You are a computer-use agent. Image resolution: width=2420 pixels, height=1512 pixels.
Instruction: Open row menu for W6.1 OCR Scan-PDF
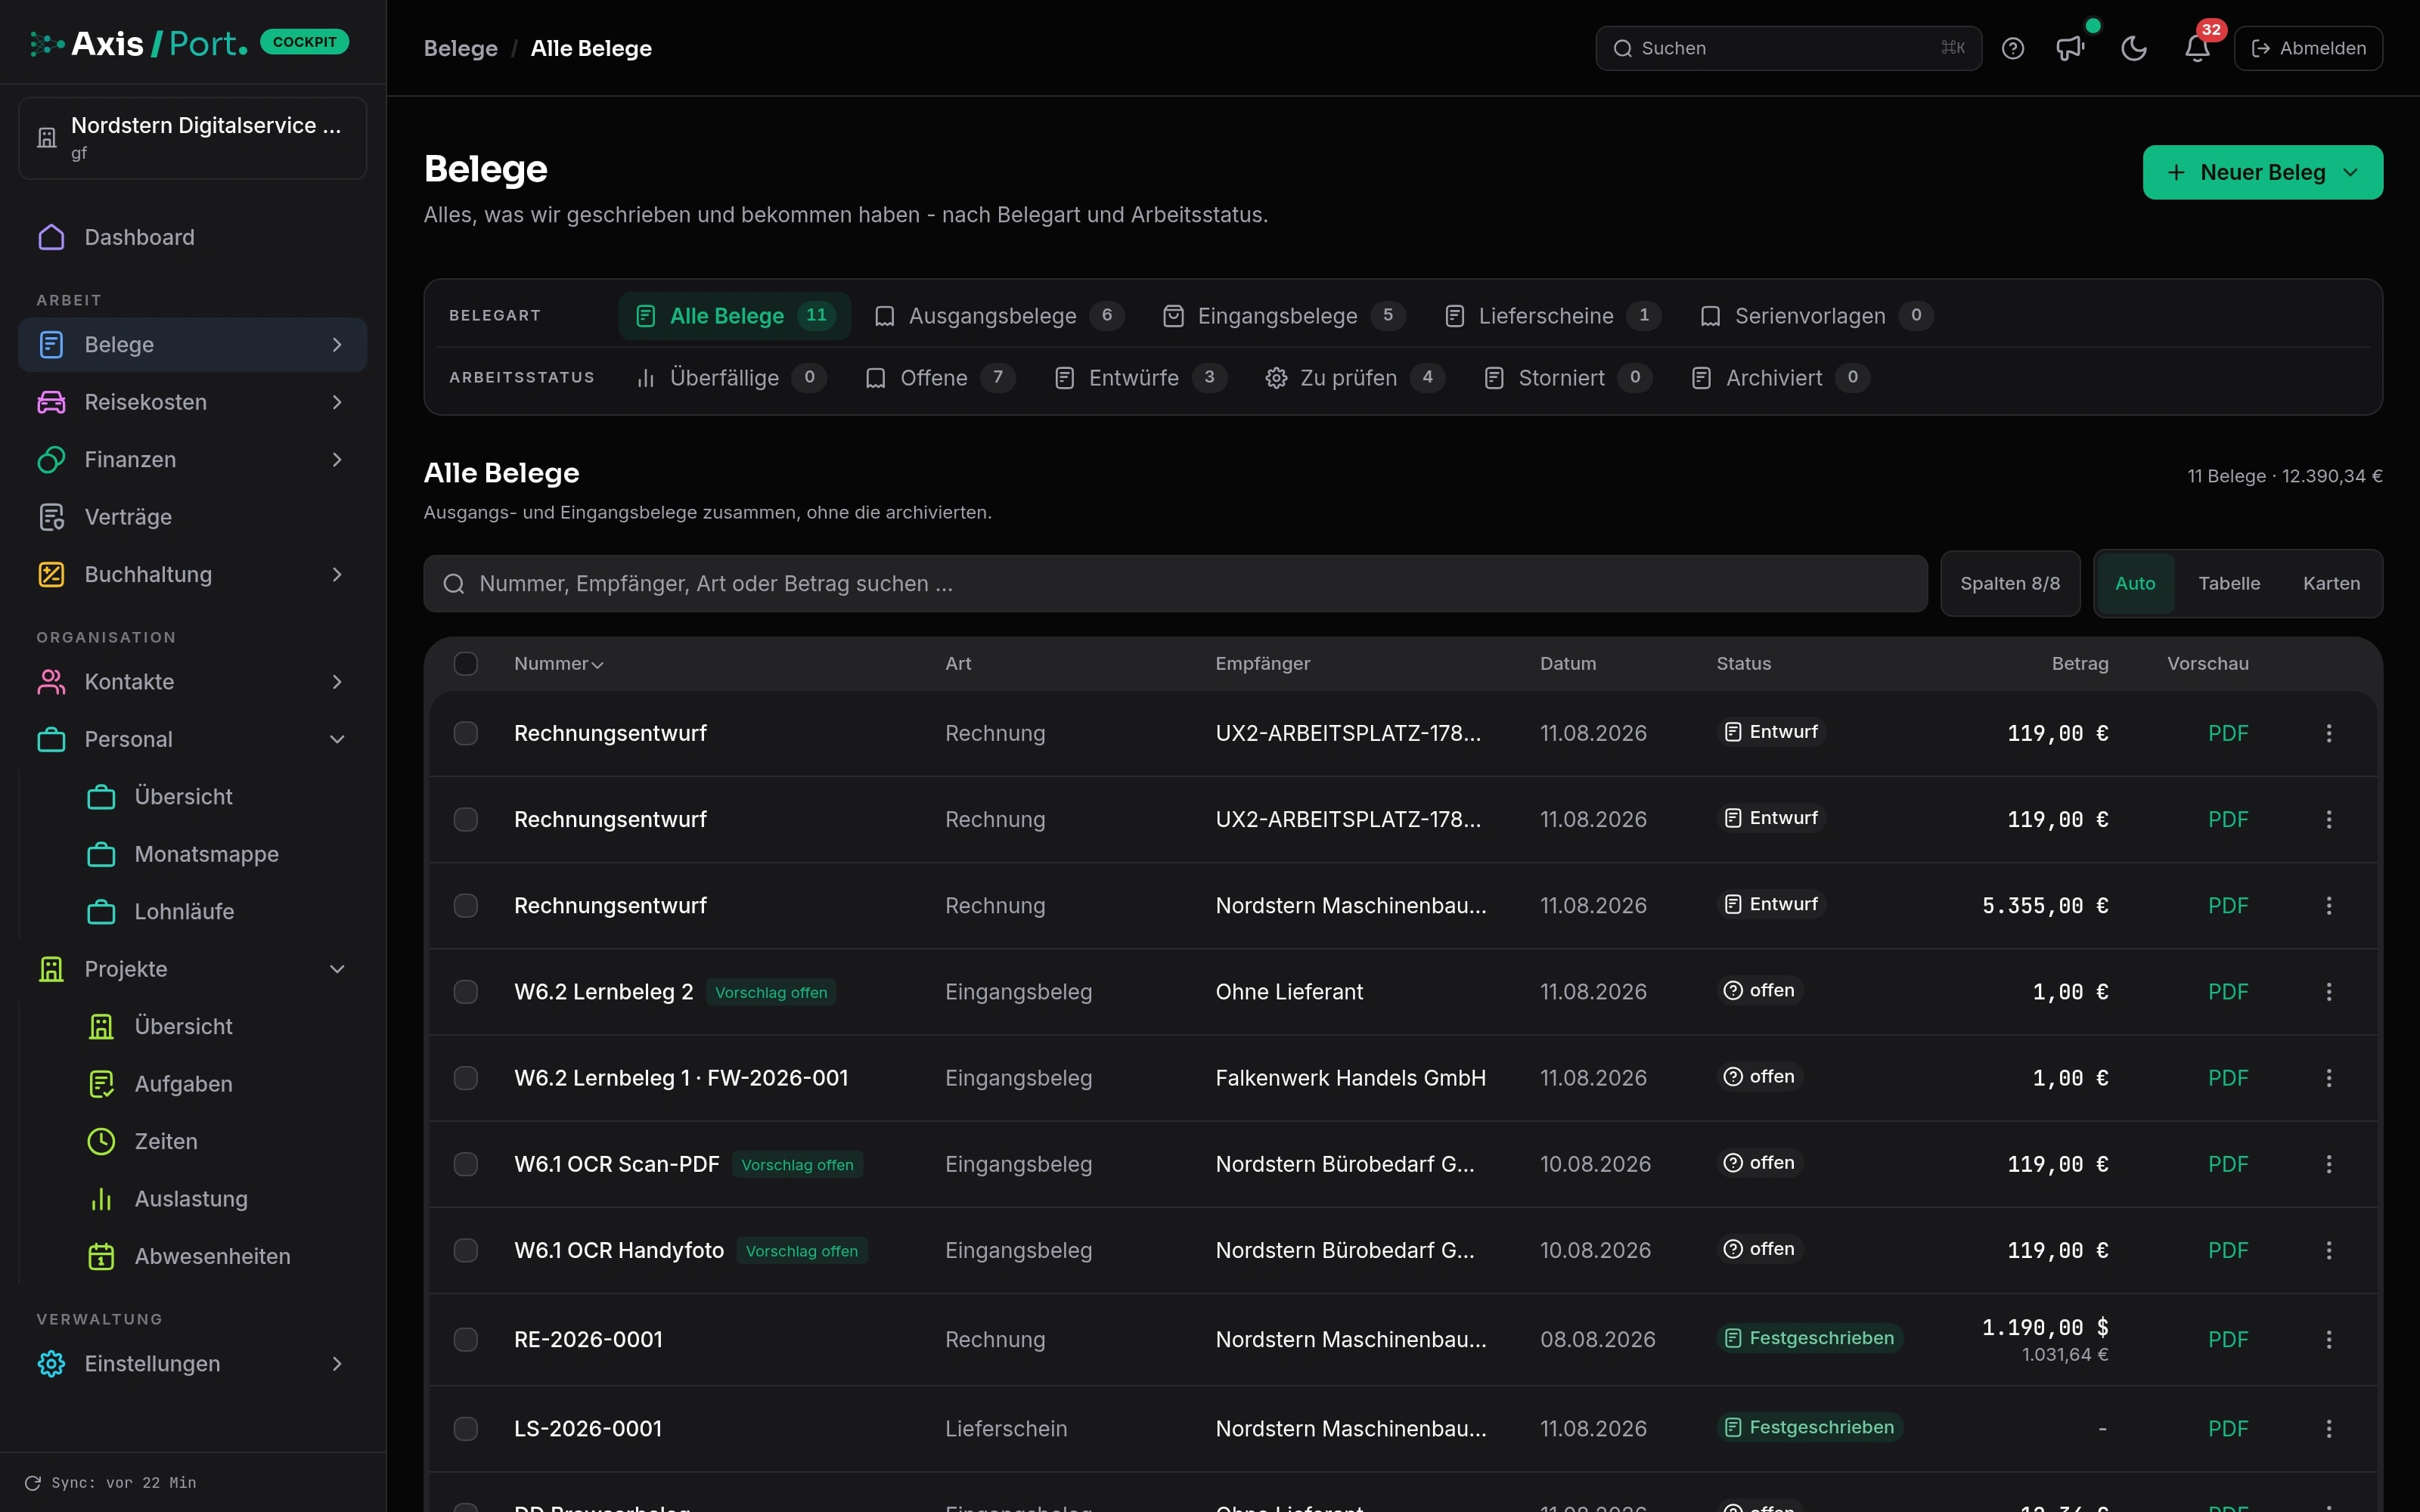click(2328, 1164)
